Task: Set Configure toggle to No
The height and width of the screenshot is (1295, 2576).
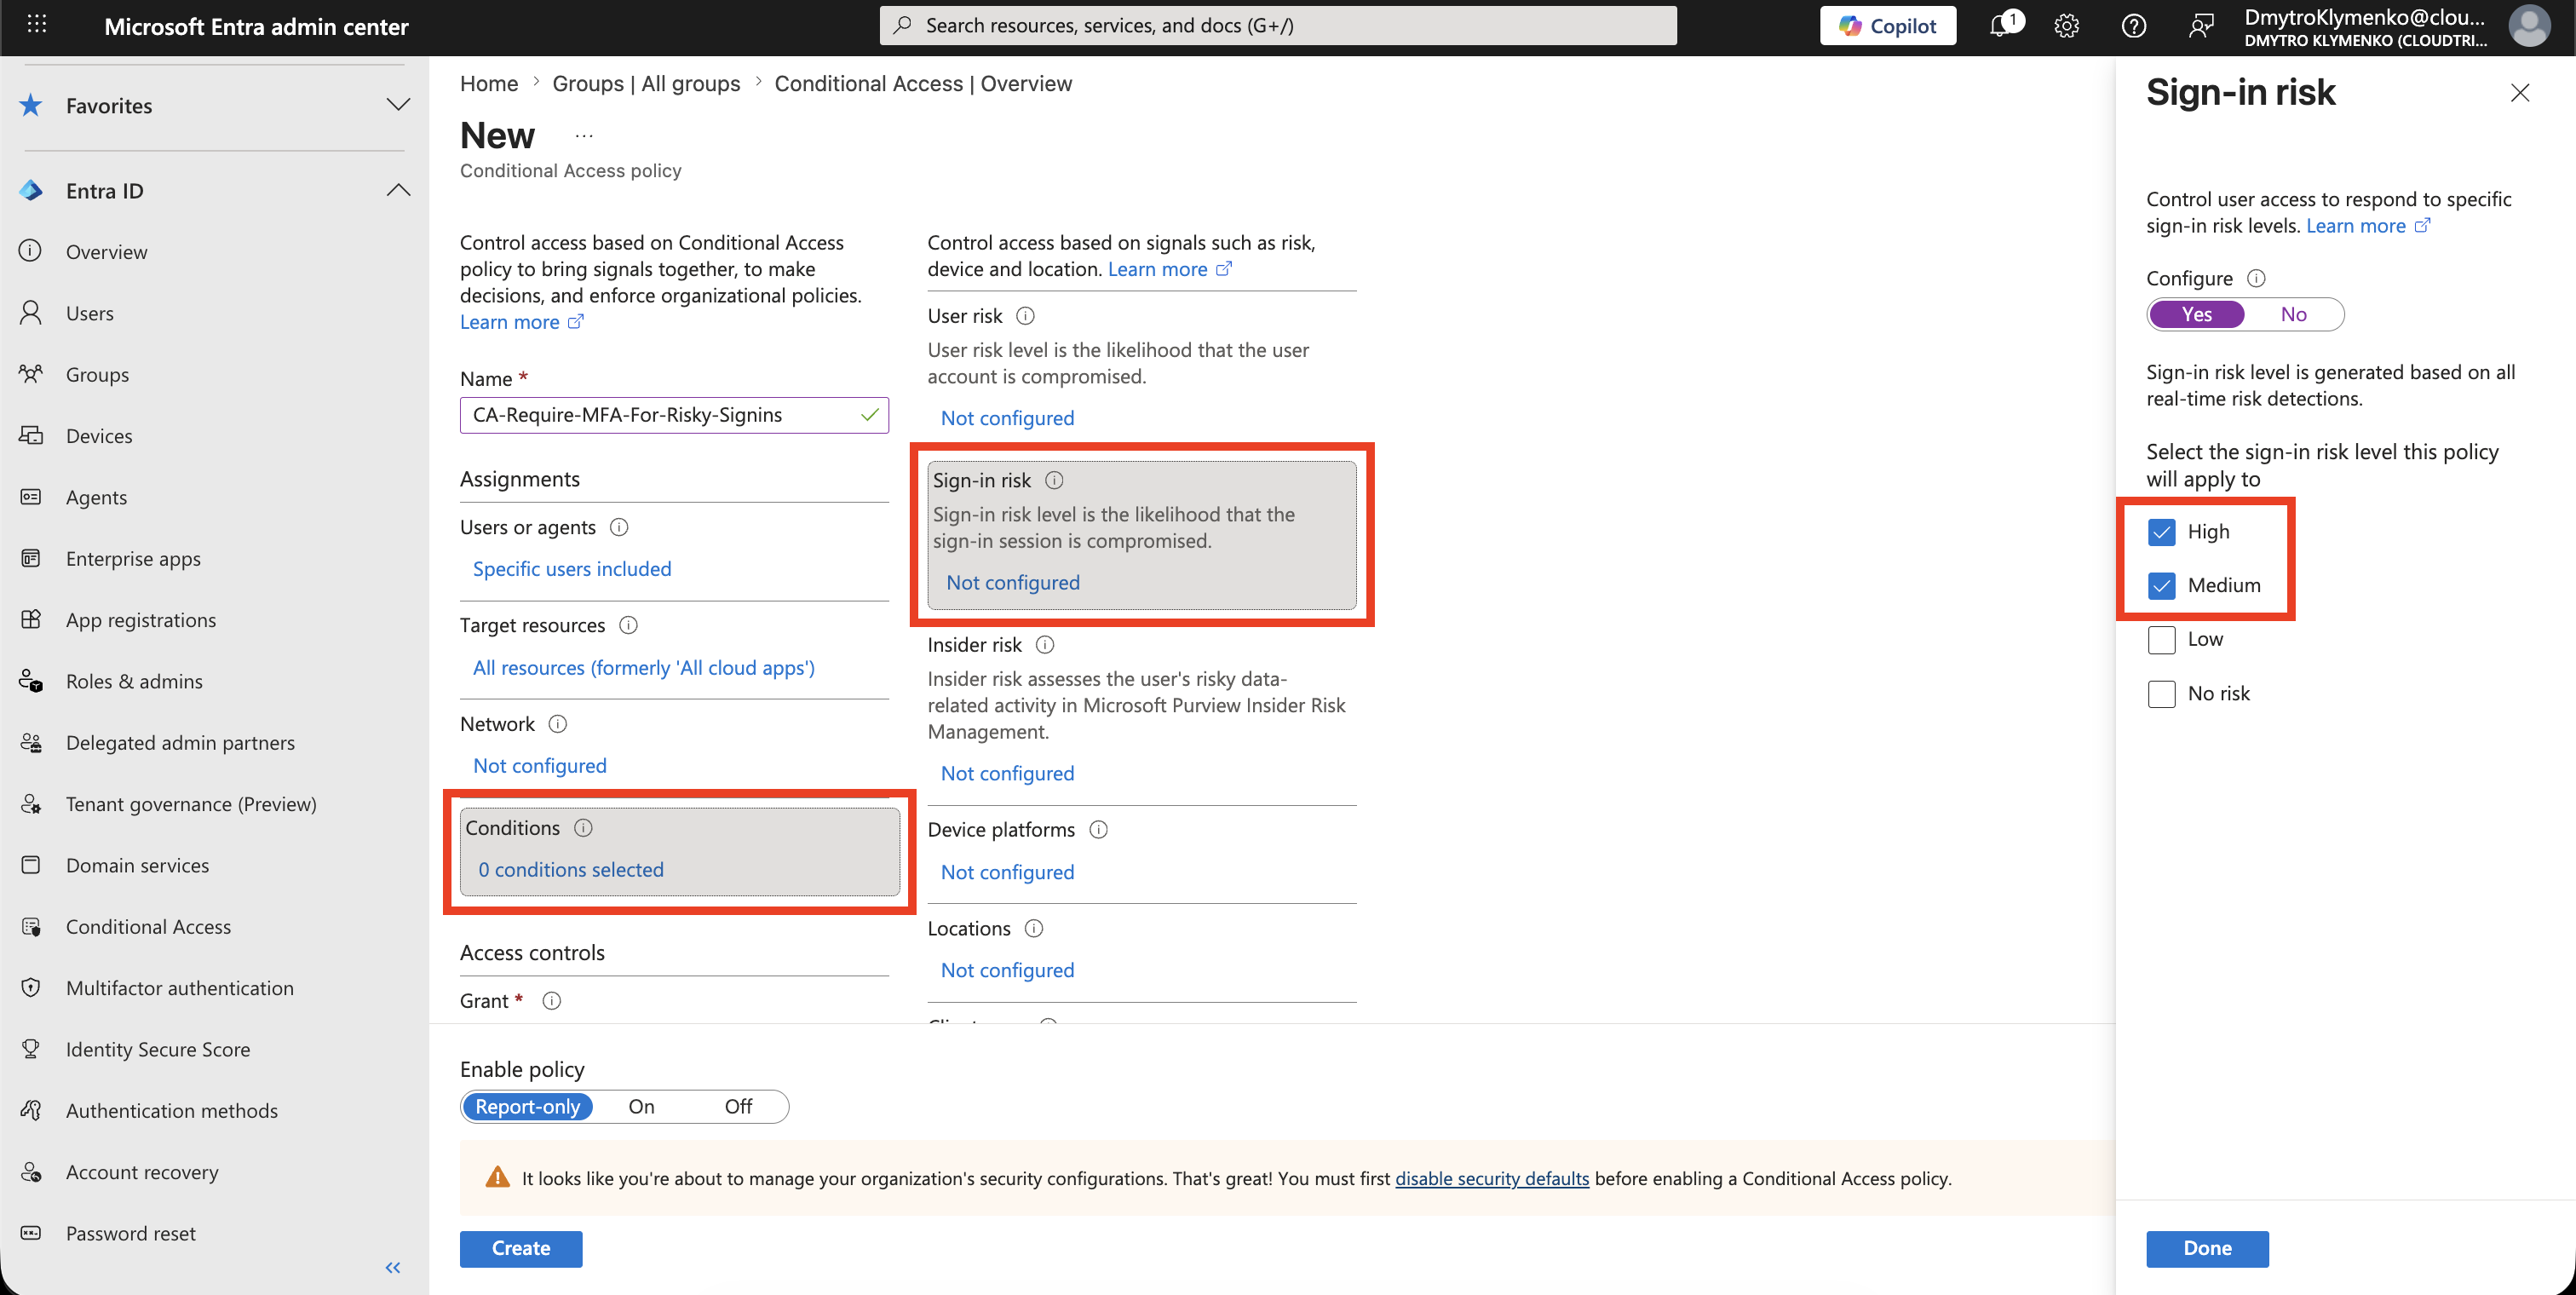Action: click(x=2293, y=314)
